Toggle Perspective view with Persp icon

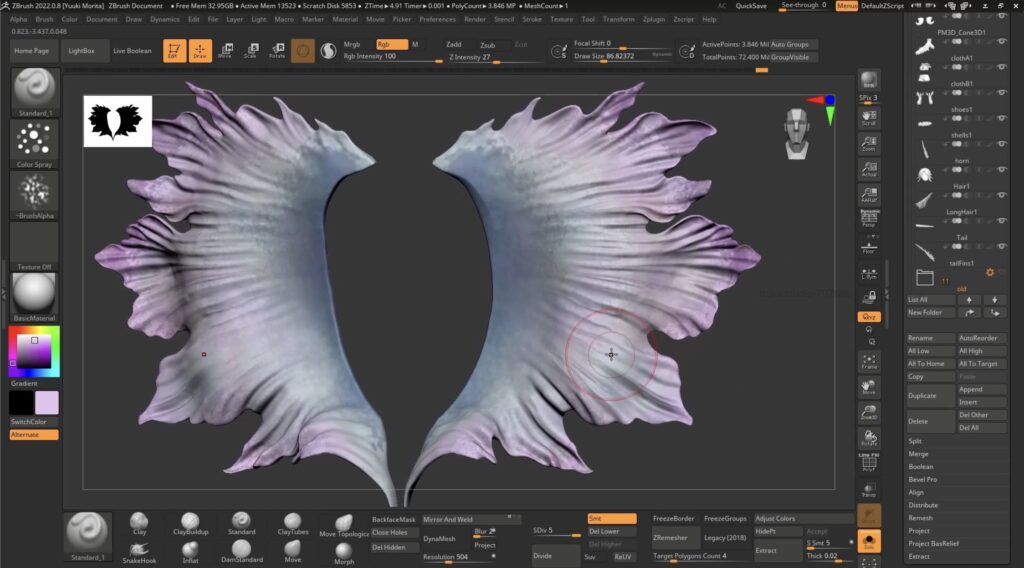click(869, 219)
